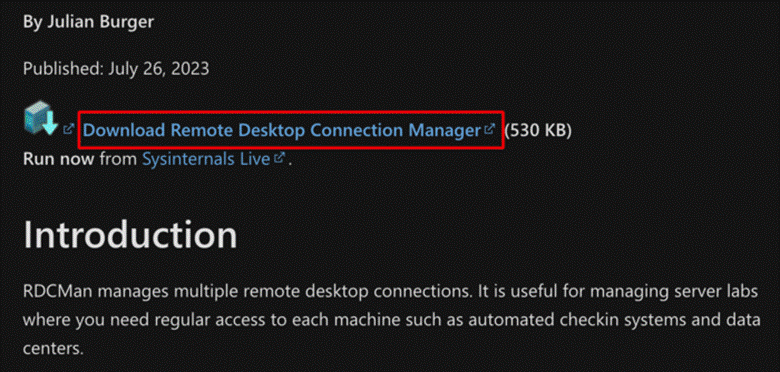Click the word By before the author name
Viewport: 780px width, 372px height.
point(32,23)
